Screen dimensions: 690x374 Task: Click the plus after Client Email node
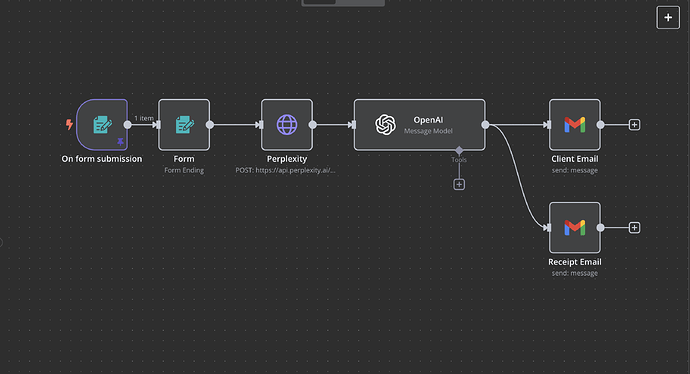pyautogui.click(x=634, y=125)
